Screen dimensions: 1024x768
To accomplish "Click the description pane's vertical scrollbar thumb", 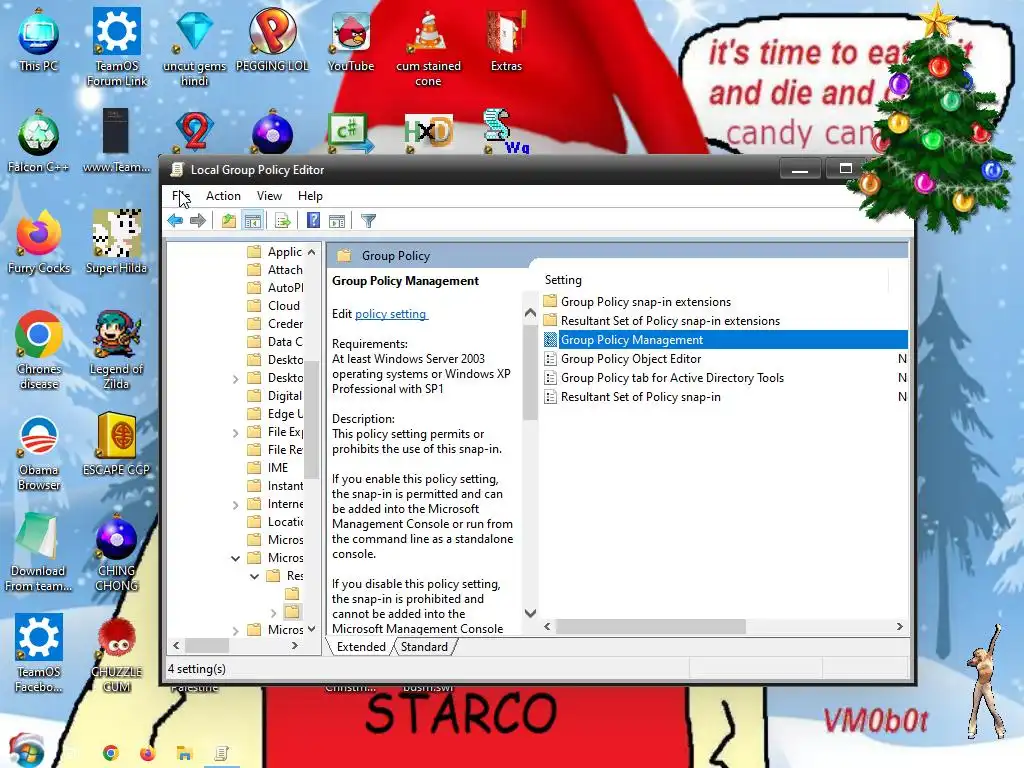I will click(x=530, y=372).
